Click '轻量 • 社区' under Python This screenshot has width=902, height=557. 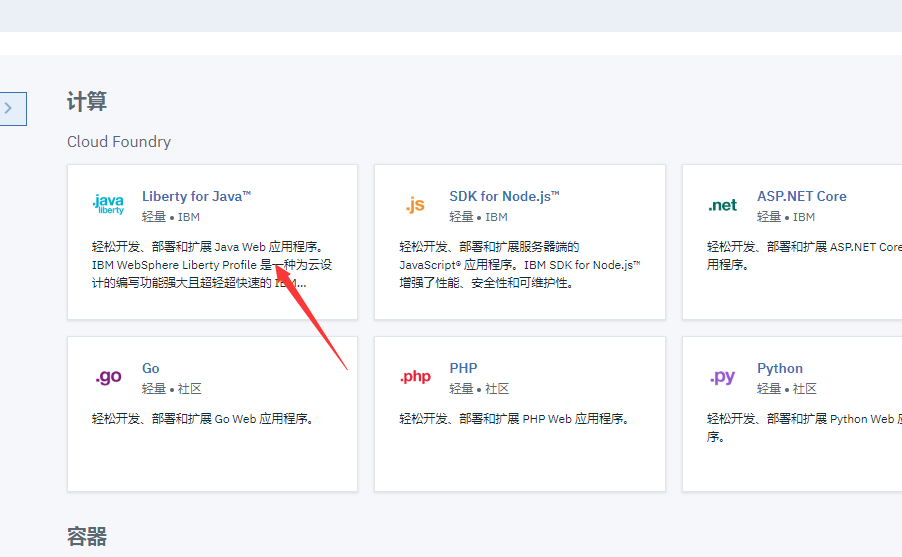tap(786, 389)
